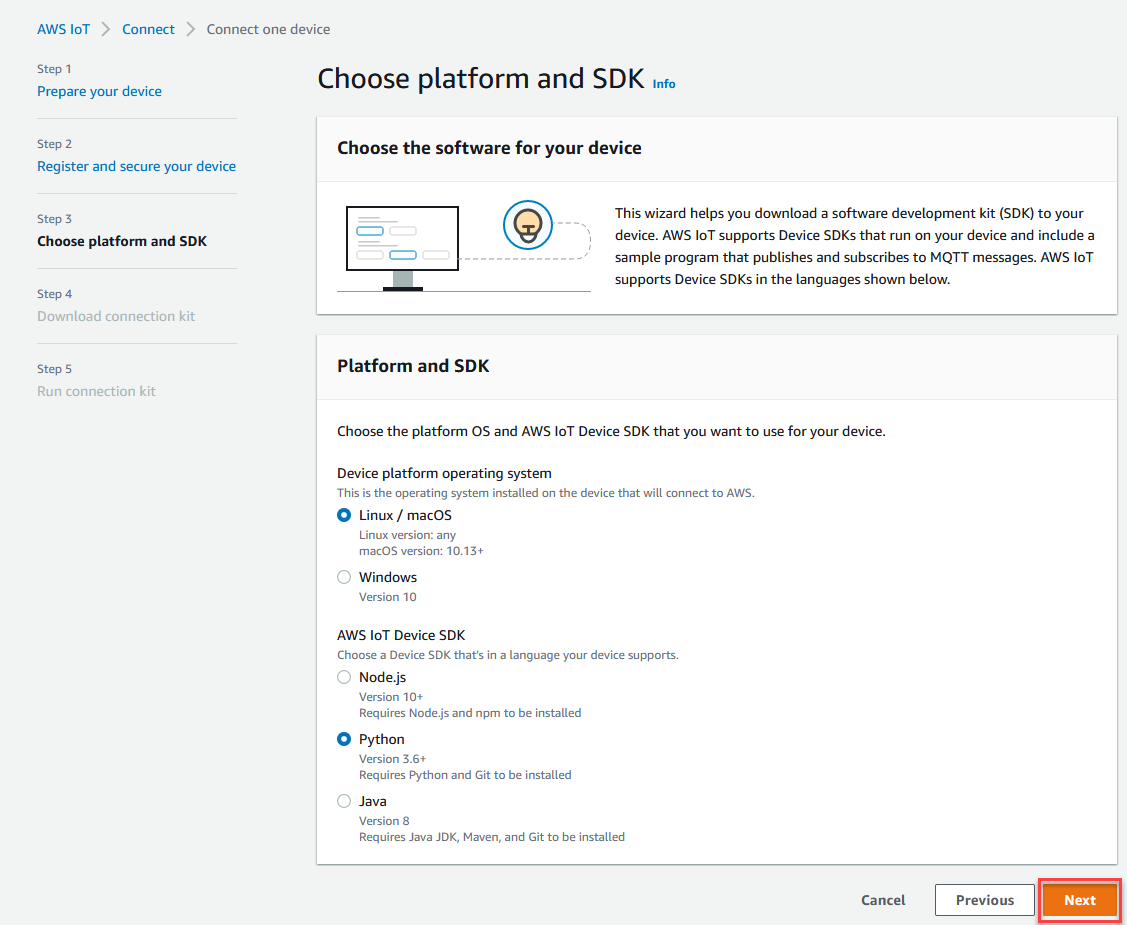
Task: Click the Platform and SDK section header
Action: click(x=413, y=366)
